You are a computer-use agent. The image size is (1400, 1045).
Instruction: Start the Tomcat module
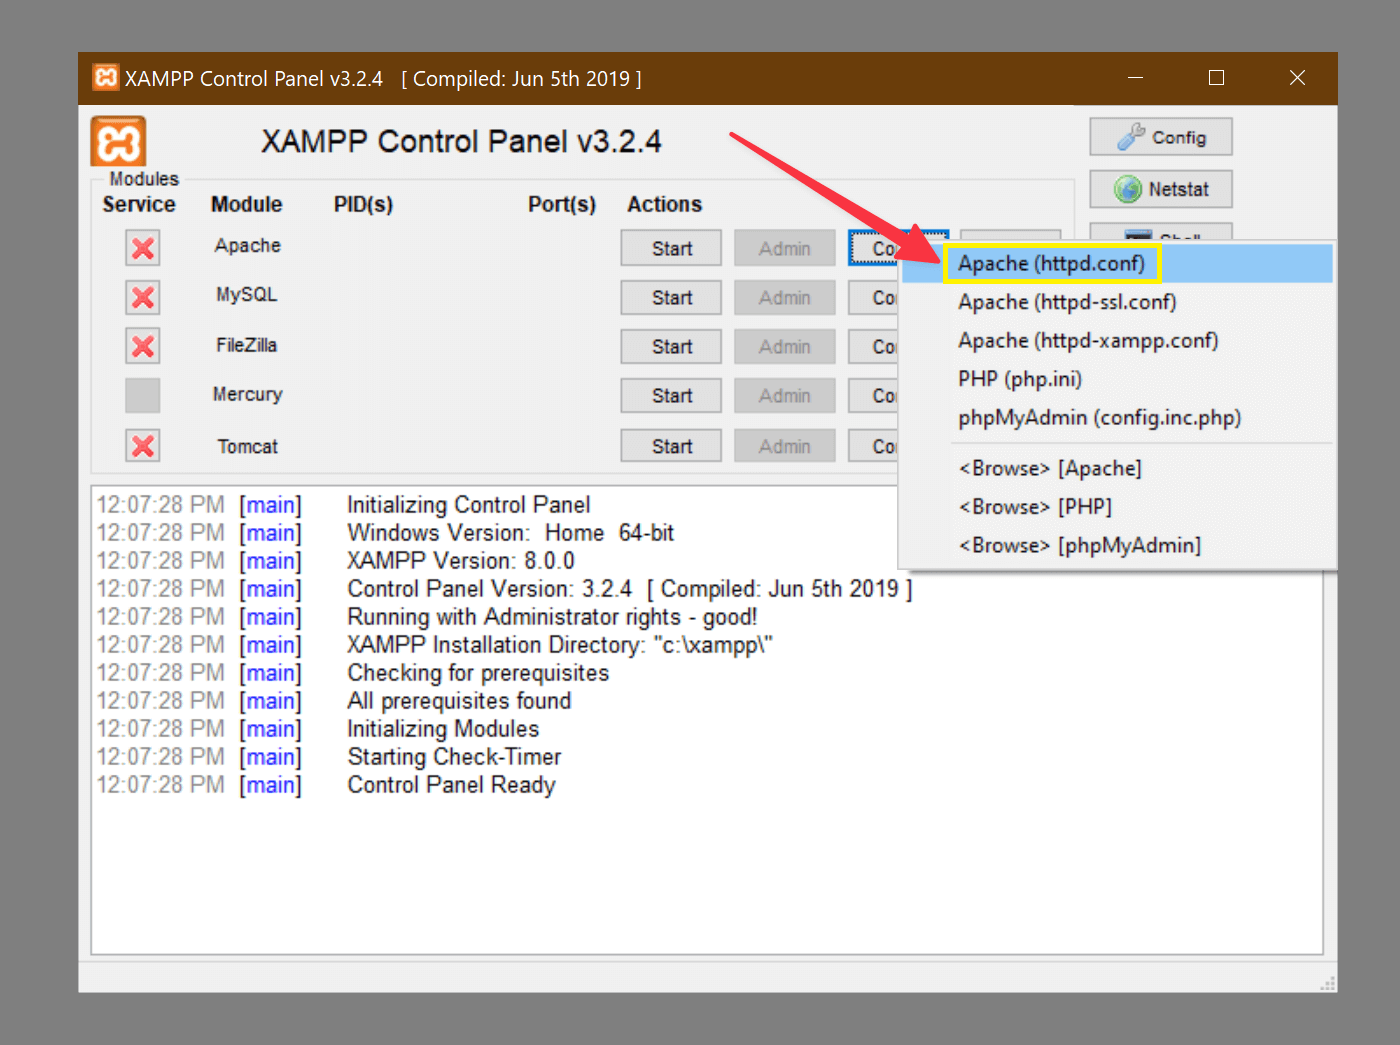click(x=671, y=446)
